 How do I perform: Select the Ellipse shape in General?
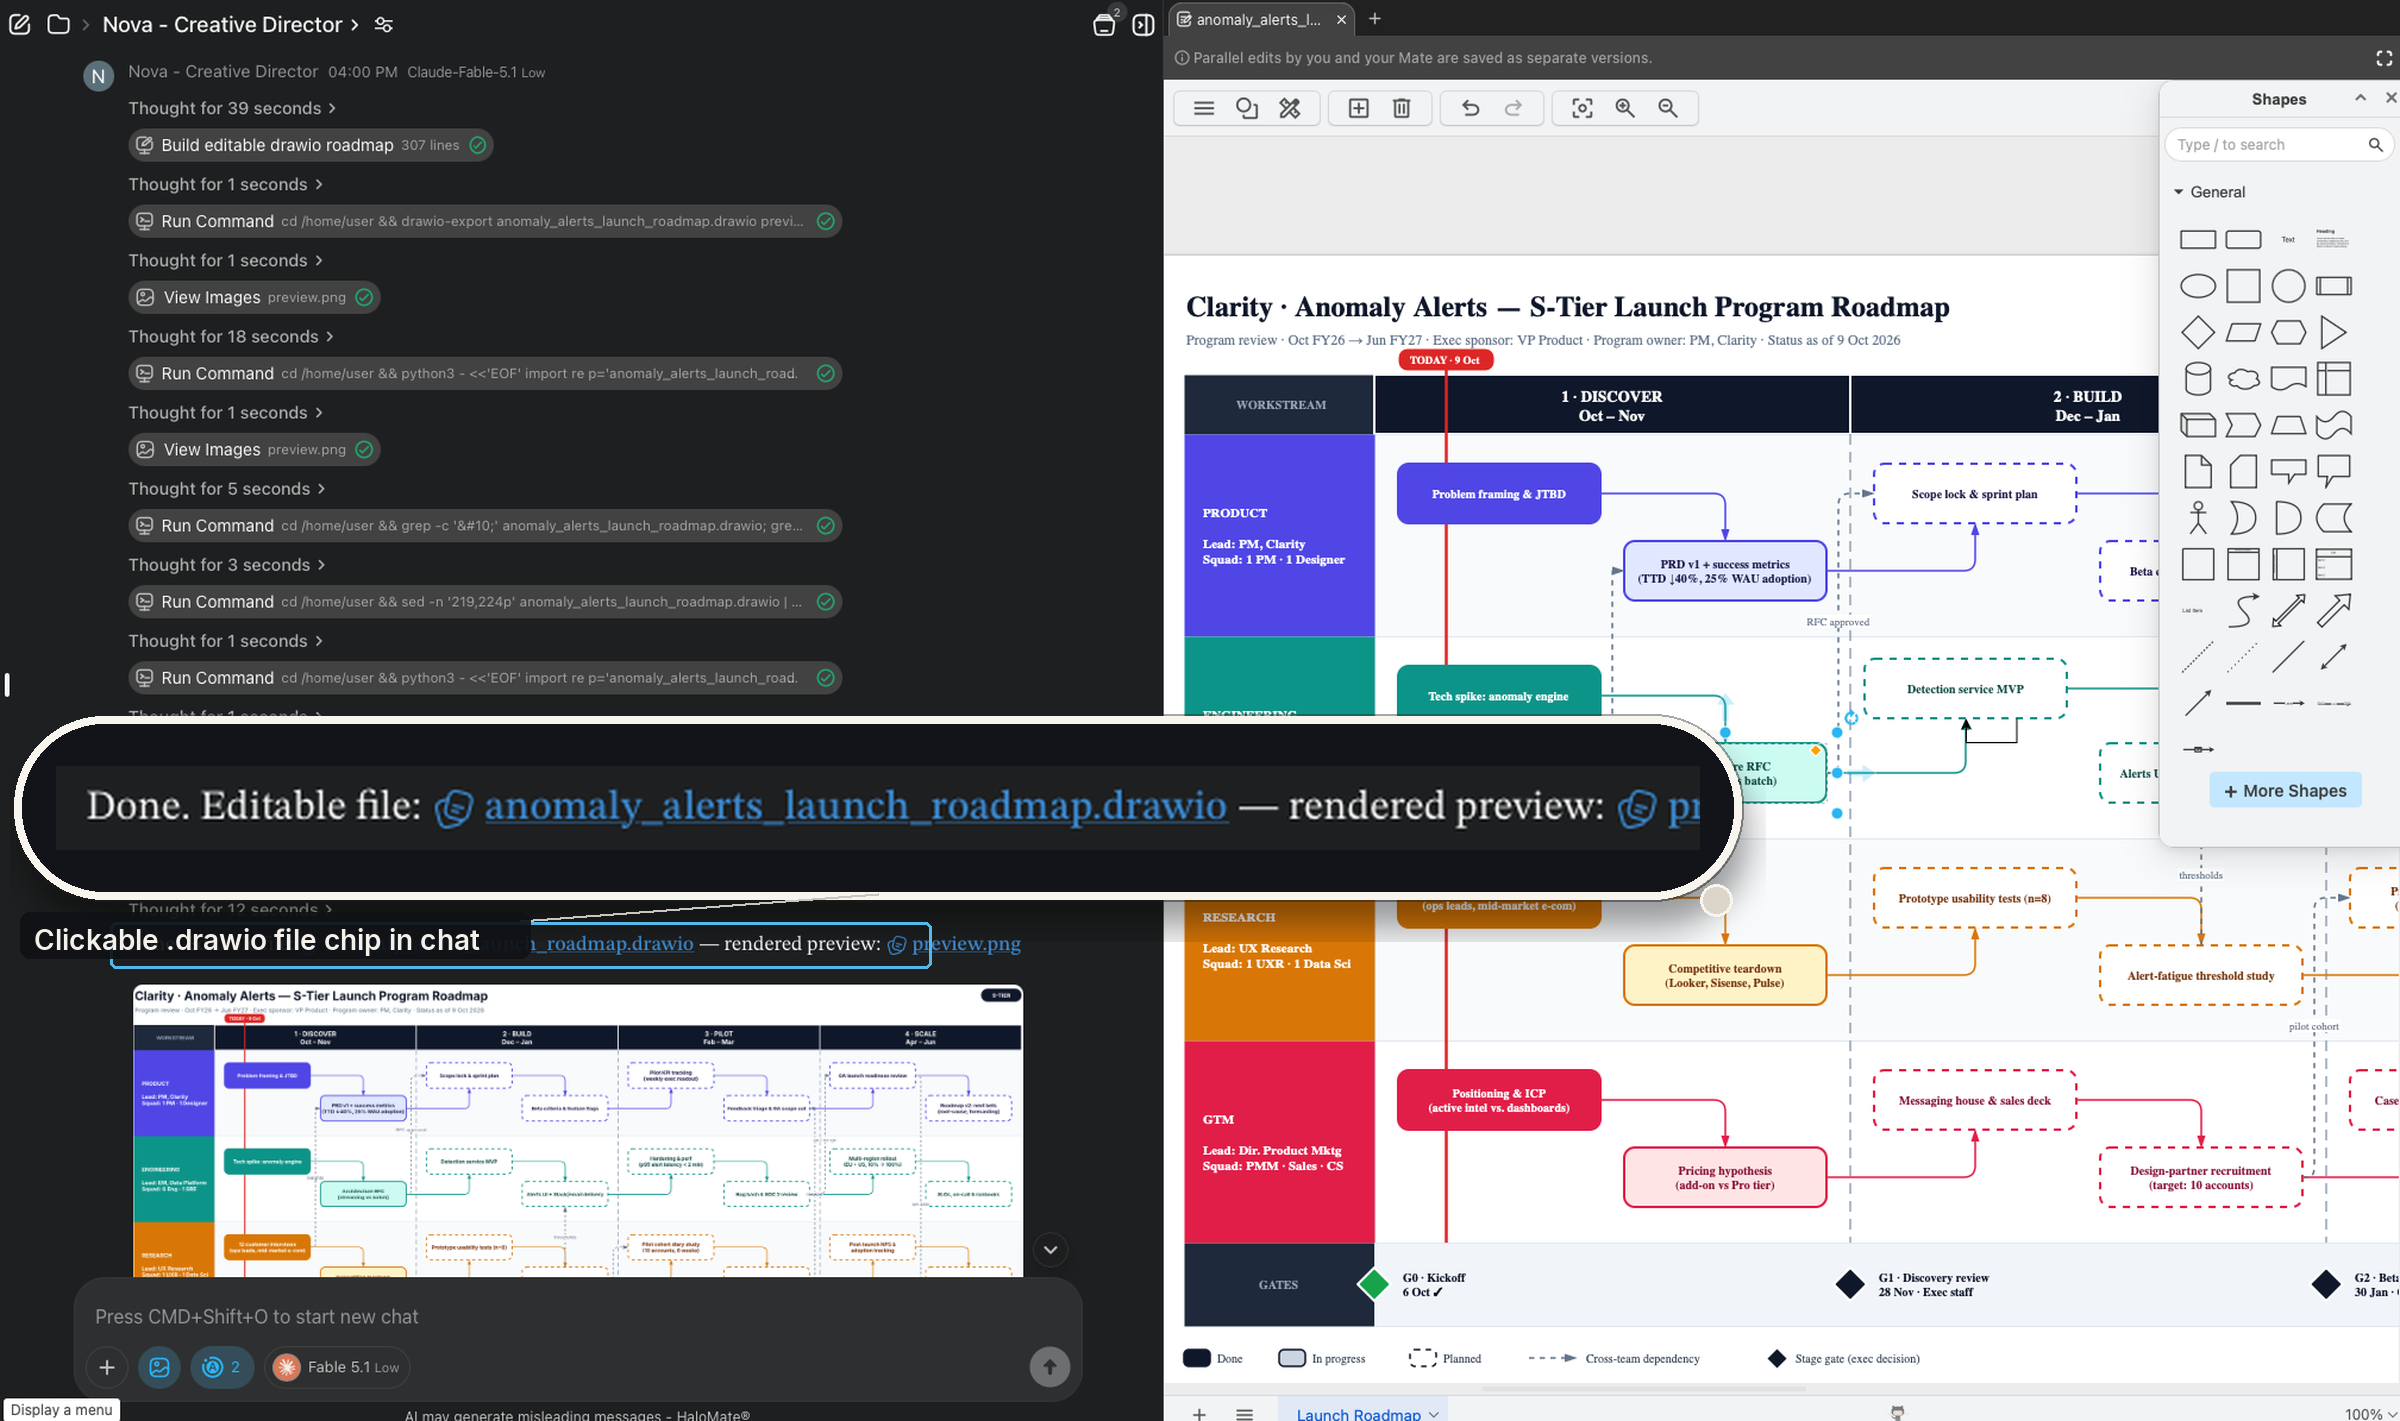(x=2197, y=286)
